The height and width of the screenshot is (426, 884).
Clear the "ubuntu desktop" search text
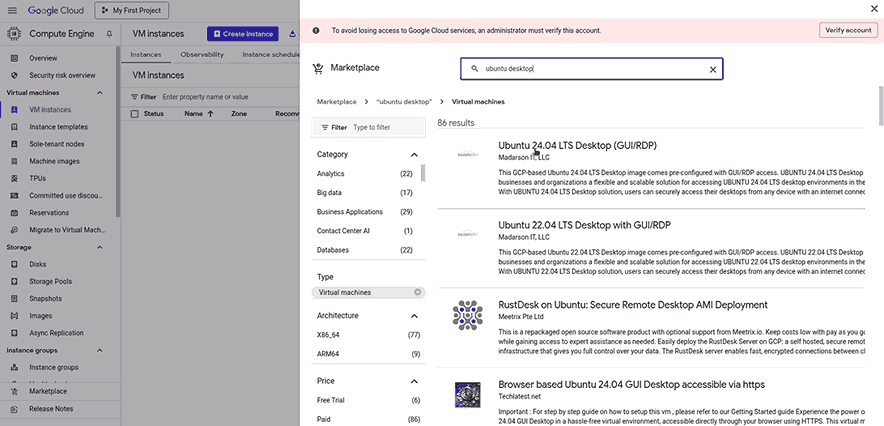click(x=712, y=69)
